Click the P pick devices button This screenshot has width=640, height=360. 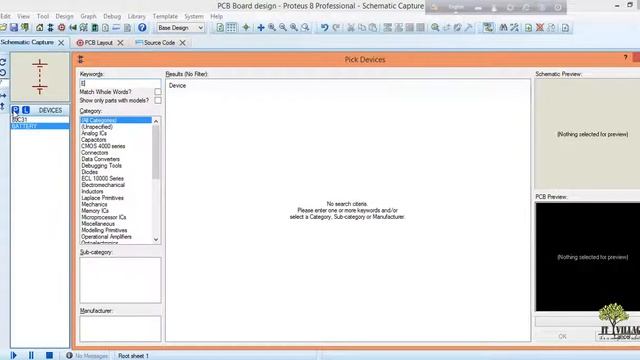pyautogui.click(x=16, y=110)
